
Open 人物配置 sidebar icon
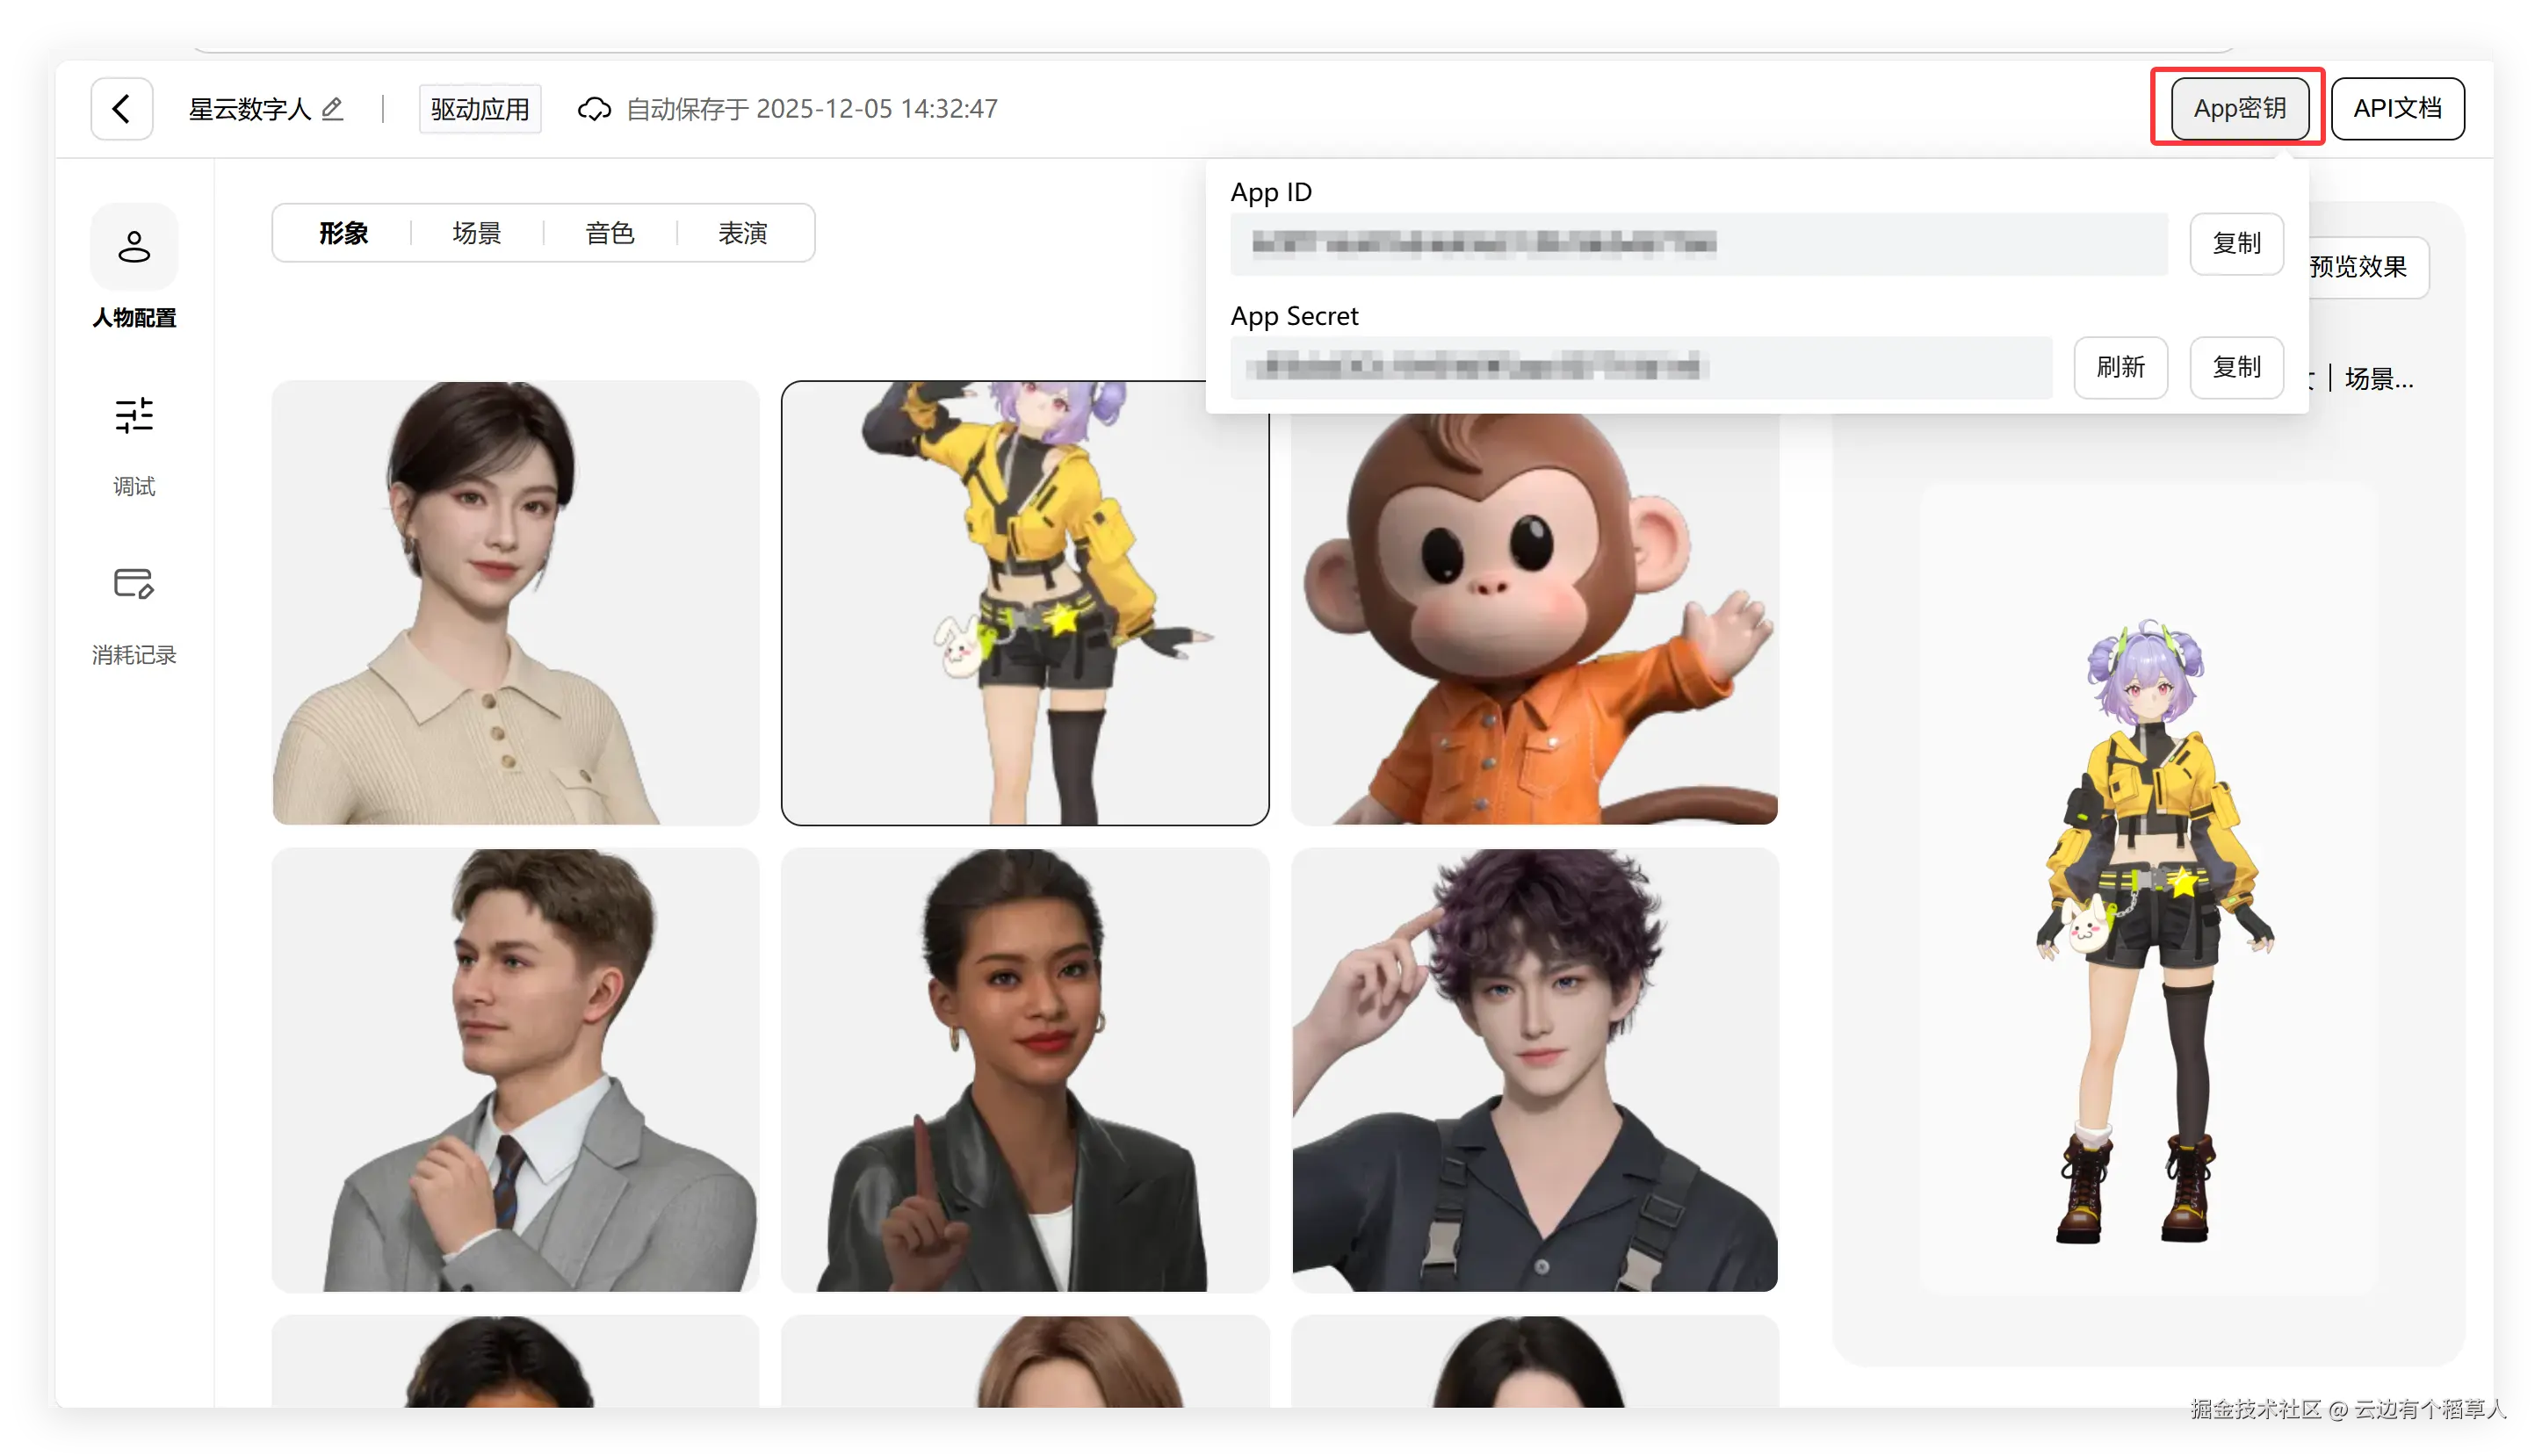pyautogui.click(x=134, y=247)
